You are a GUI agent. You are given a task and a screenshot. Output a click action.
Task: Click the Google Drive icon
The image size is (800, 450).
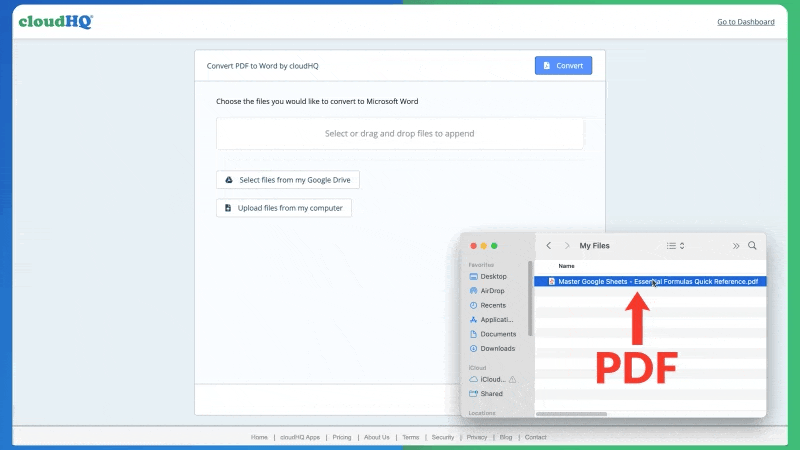[x=229, y=180]
